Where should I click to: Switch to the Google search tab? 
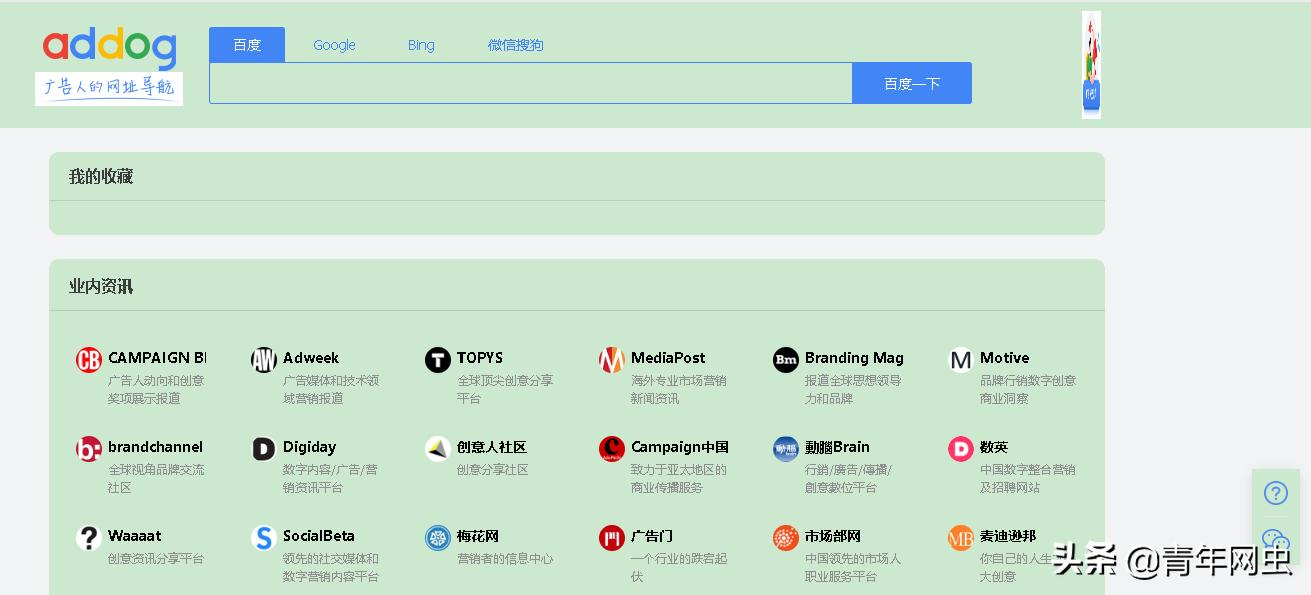tap(334, 45)
